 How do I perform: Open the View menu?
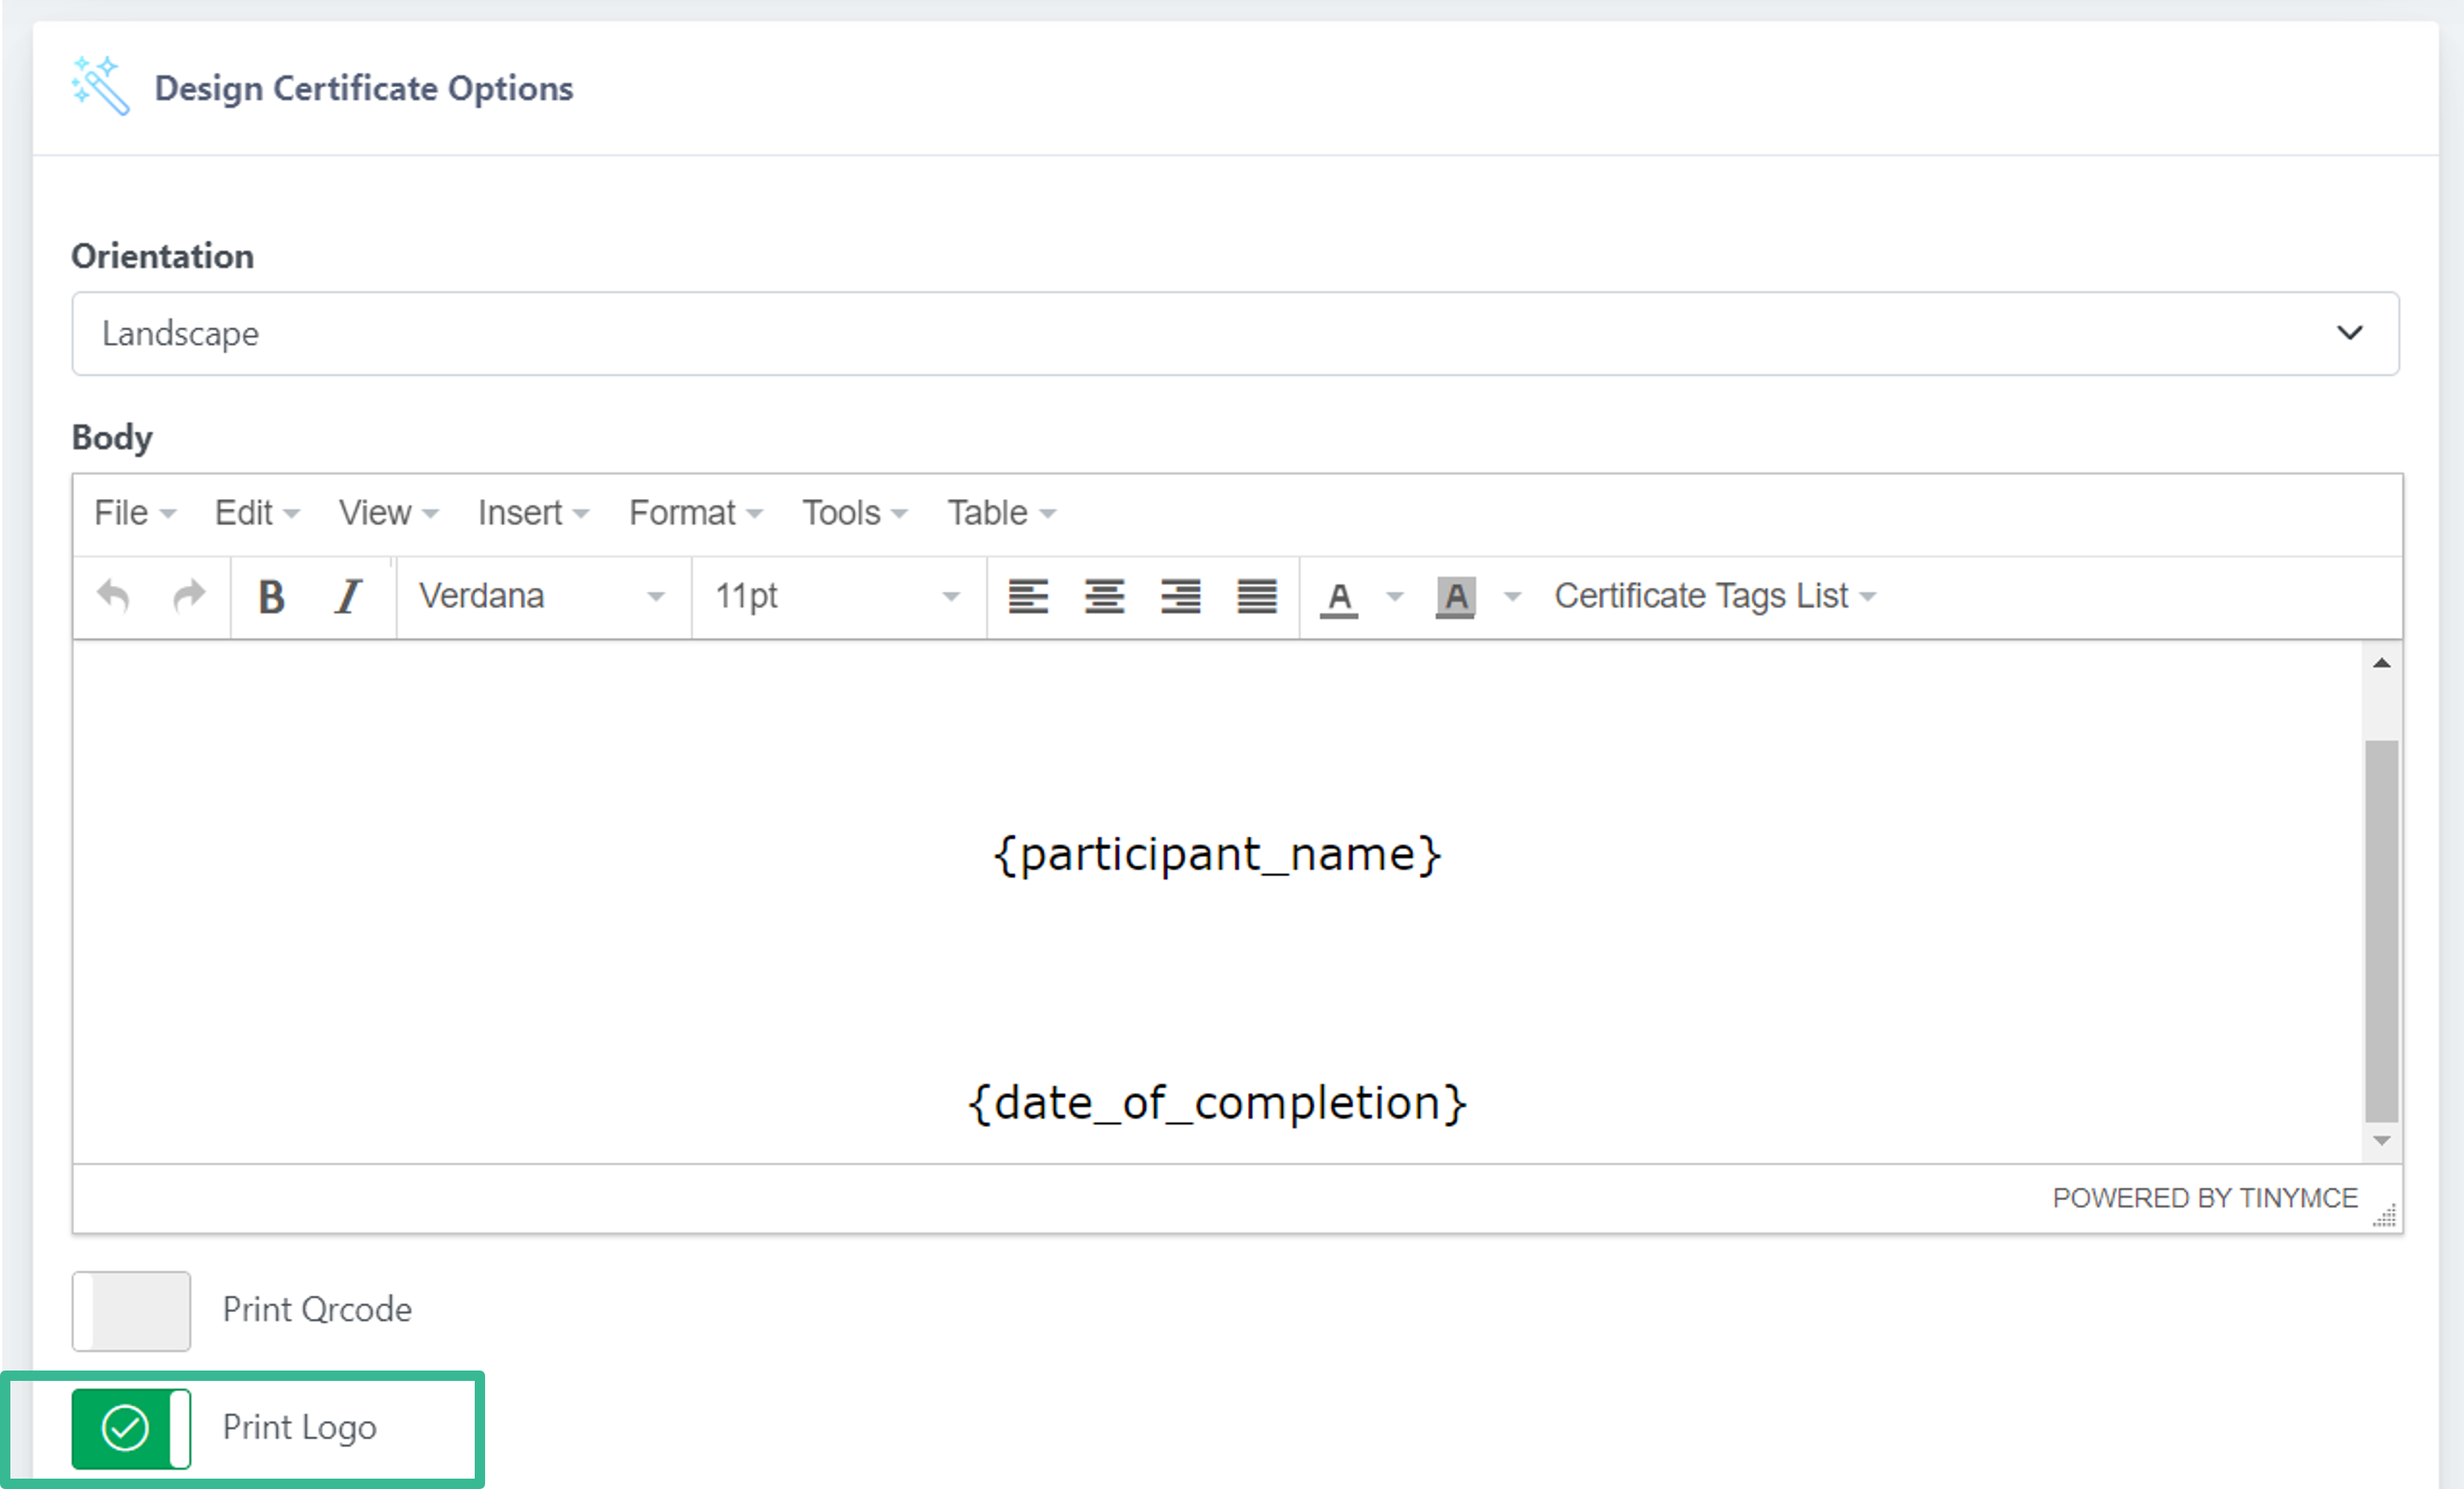coord(388,513)
